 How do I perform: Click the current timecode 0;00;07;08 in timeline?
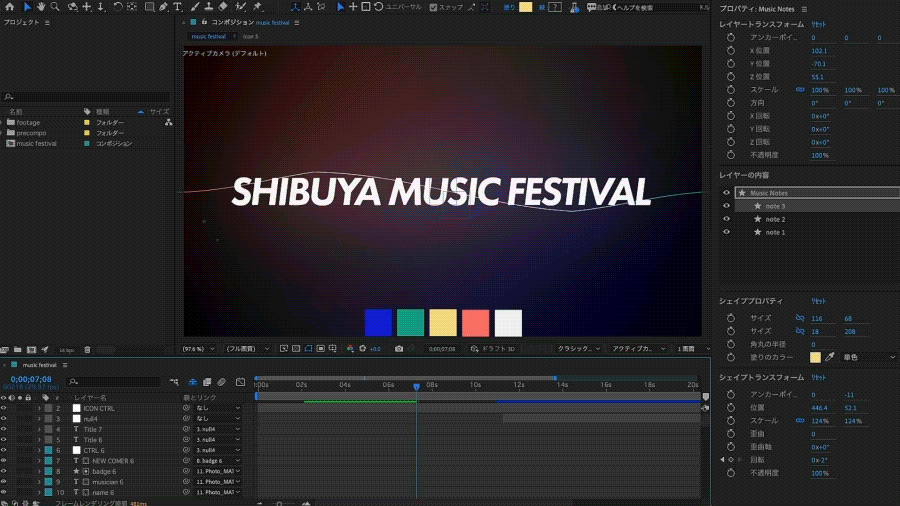click(x=31, y=379)
